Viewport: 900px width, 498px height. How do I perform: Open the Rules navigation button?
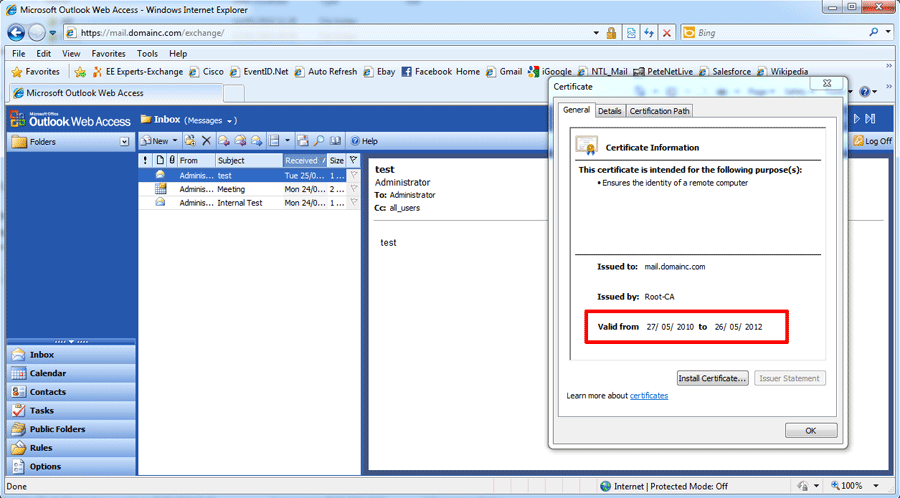pos(71,448)
